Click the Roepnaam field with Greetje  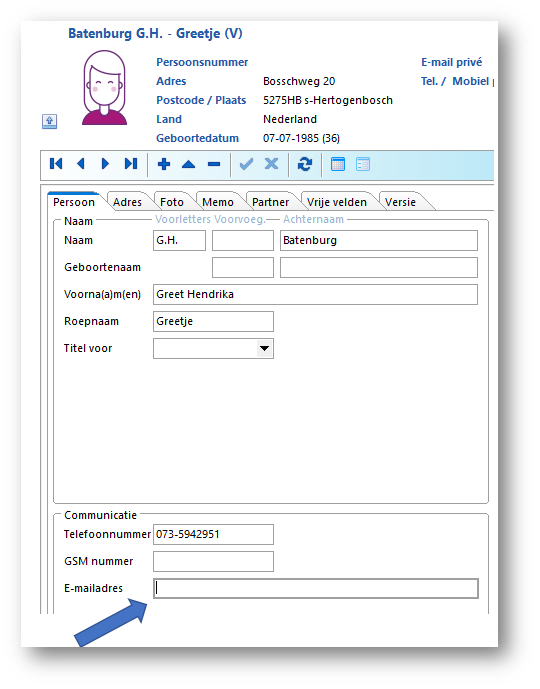tap(214, 322)
